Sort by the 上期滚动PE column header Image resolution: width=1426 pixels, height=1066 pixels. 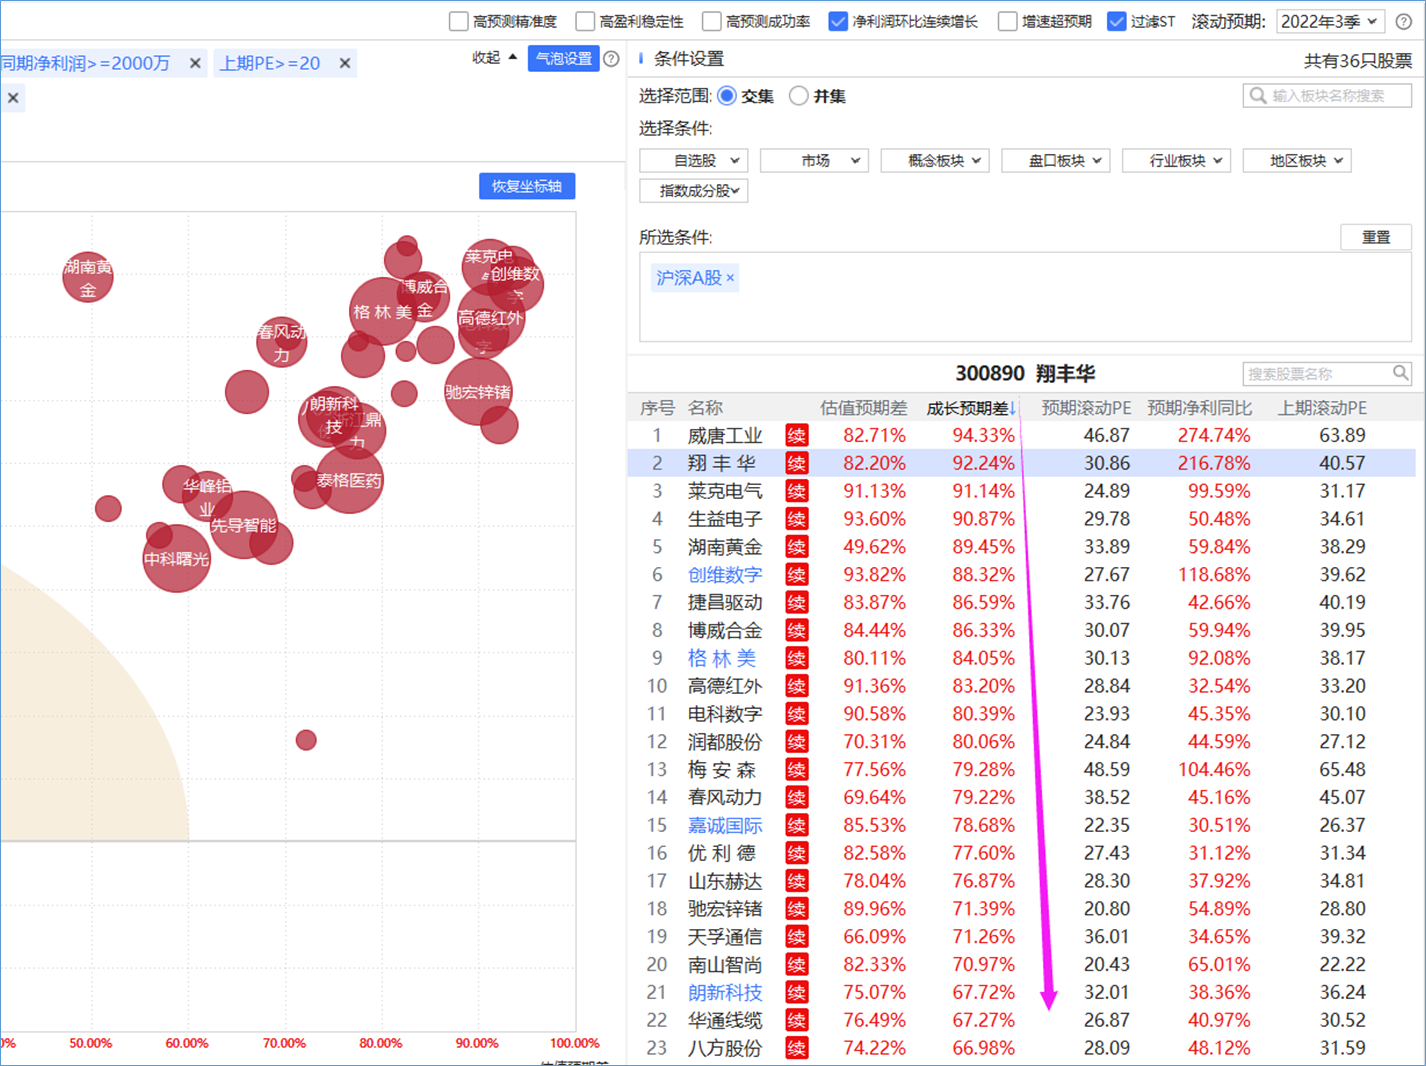click(1322, 408)
